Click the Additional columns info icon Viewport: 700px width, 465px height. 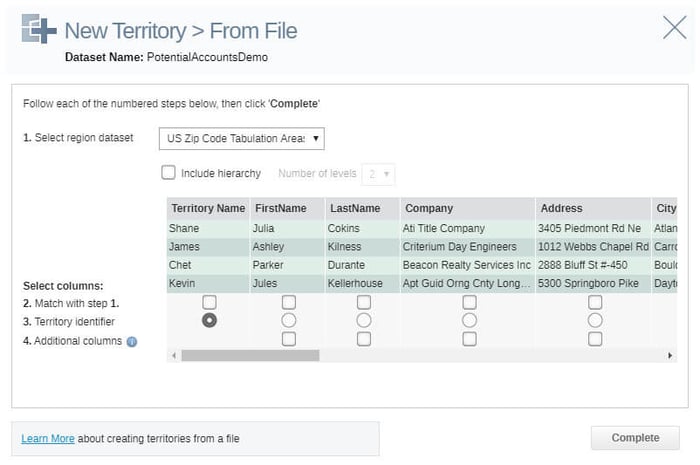[x=132, y=341]
